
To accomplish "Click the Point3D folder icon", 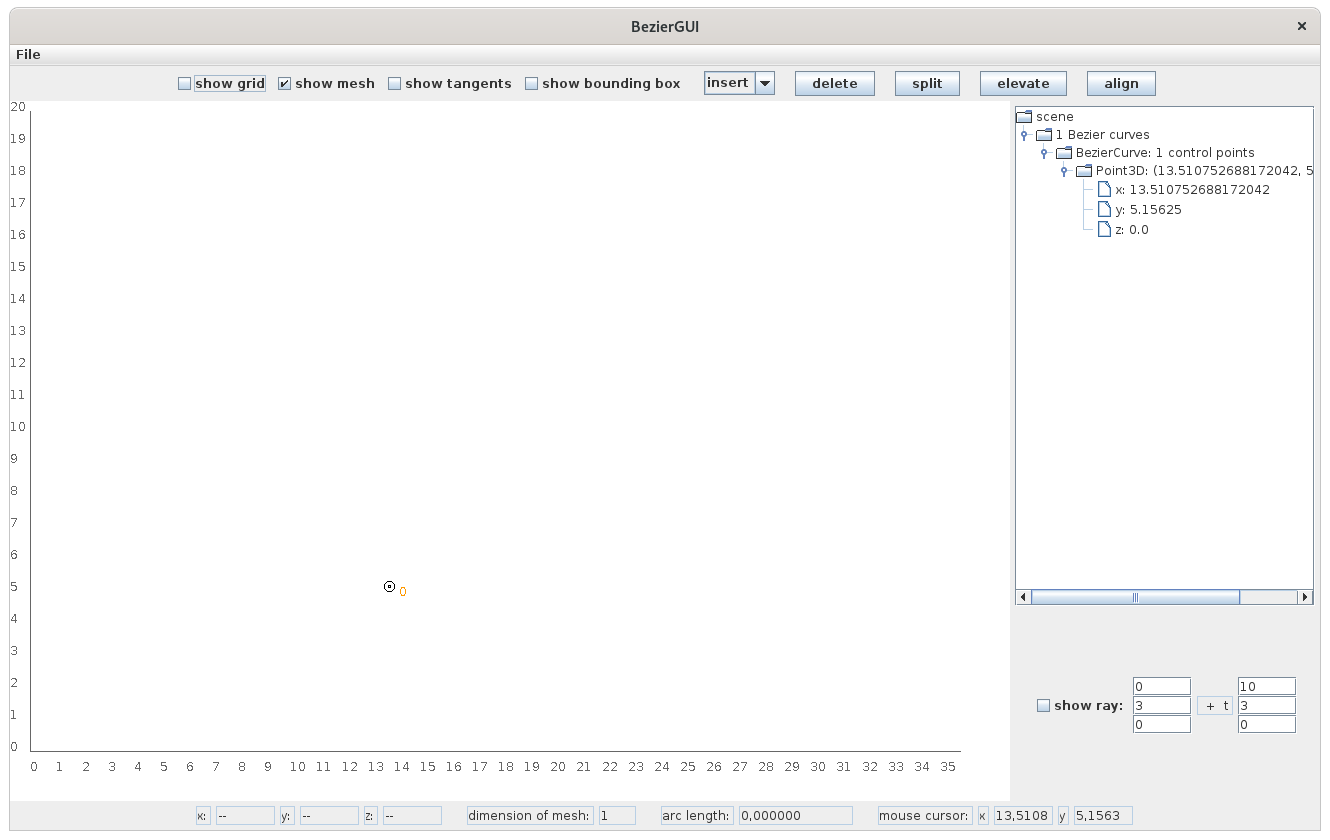I will coord(1083,171).
